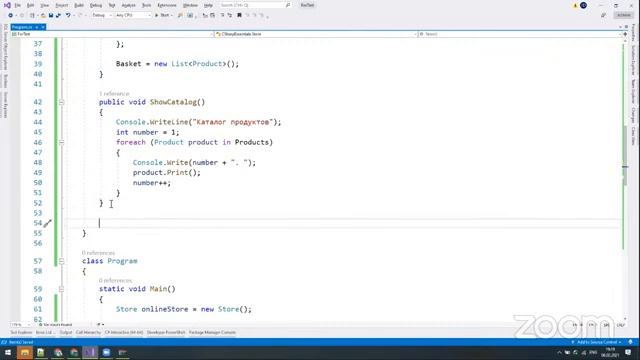Click the user account avatar icon
640x360 pixels.
tap(583, 5)
